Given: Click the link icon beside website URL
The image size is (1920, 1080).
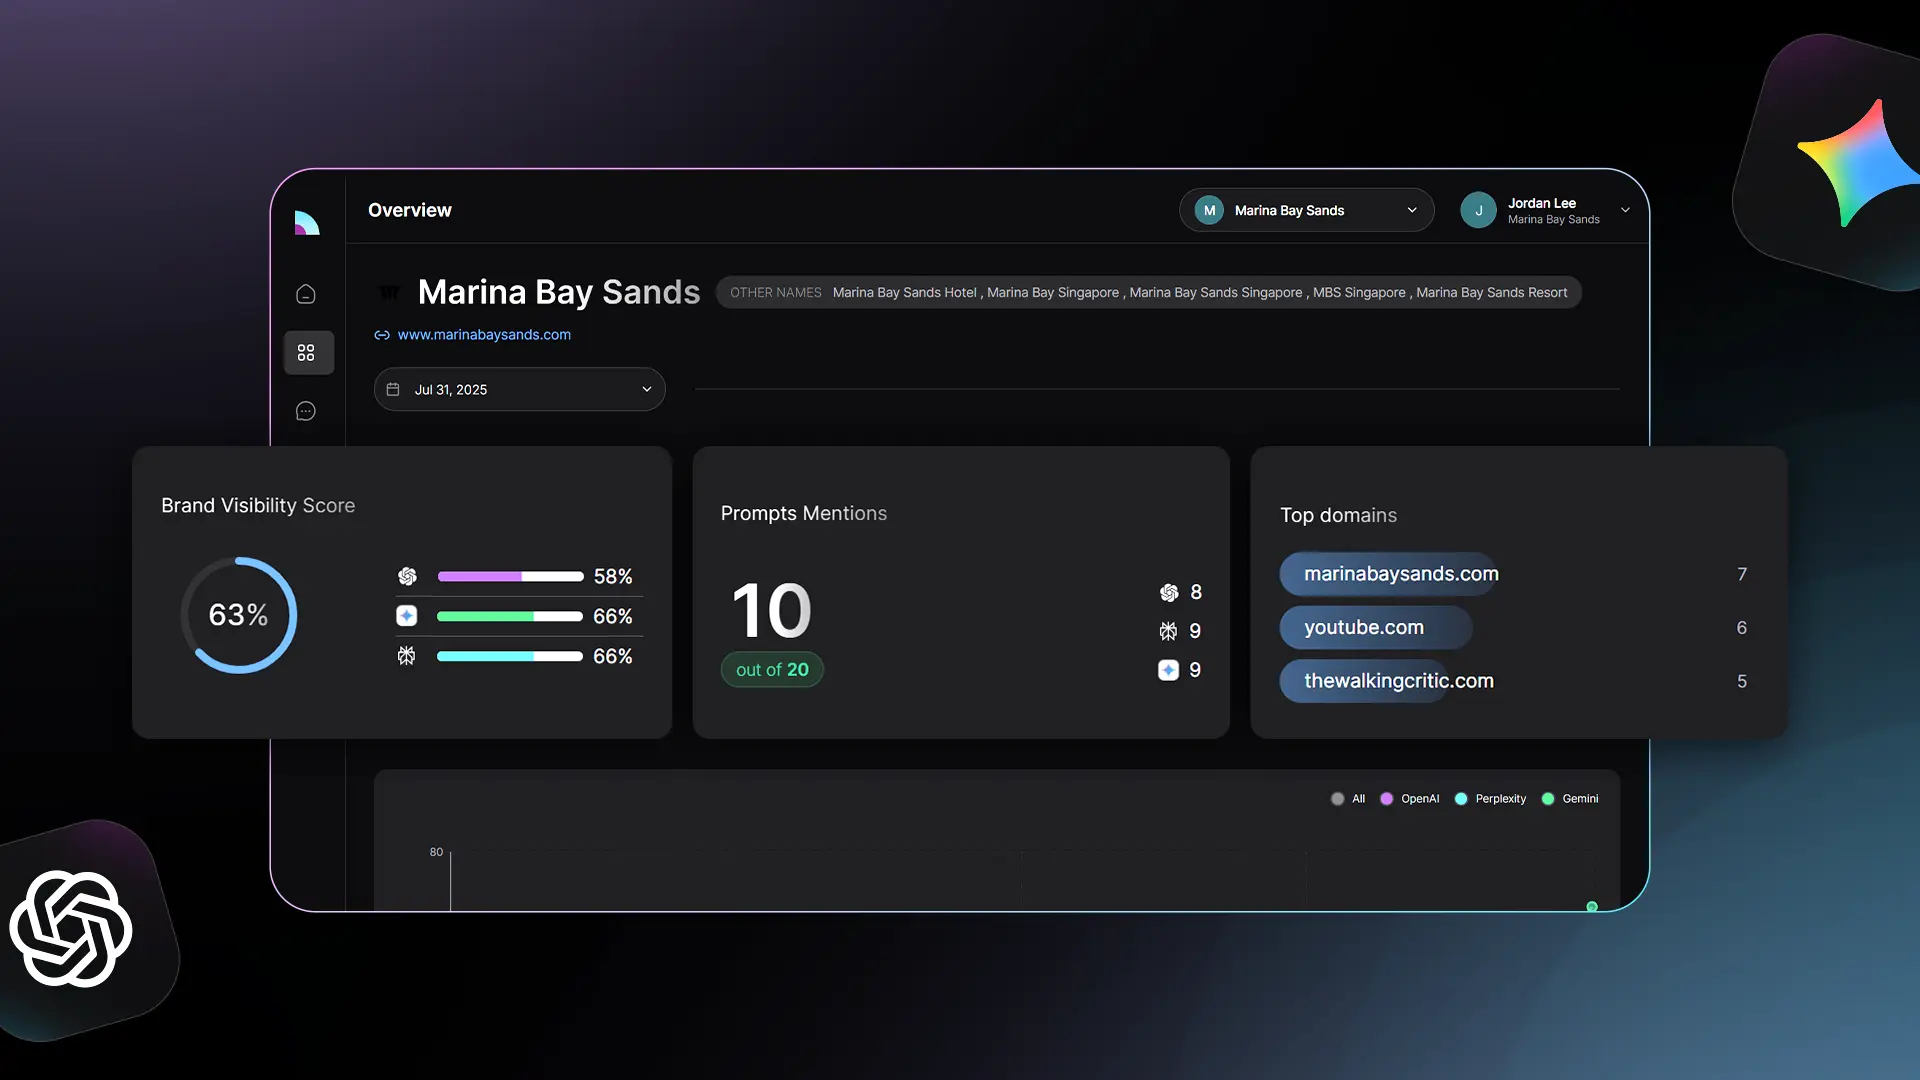Looking at the screenshot, I should [x=382, y=336].
